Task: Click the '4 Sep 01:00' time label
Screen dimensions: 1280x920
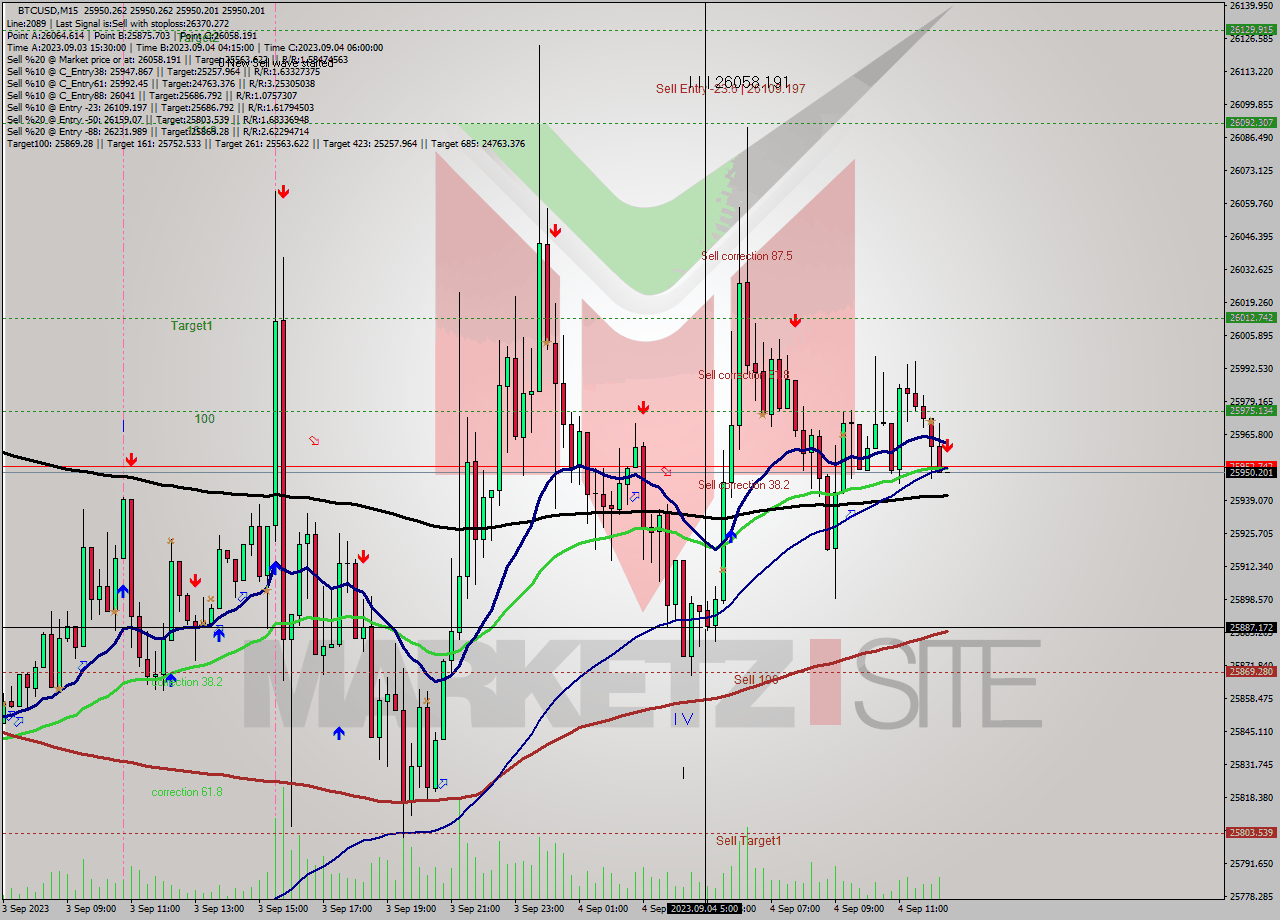Action: point(603,908)
